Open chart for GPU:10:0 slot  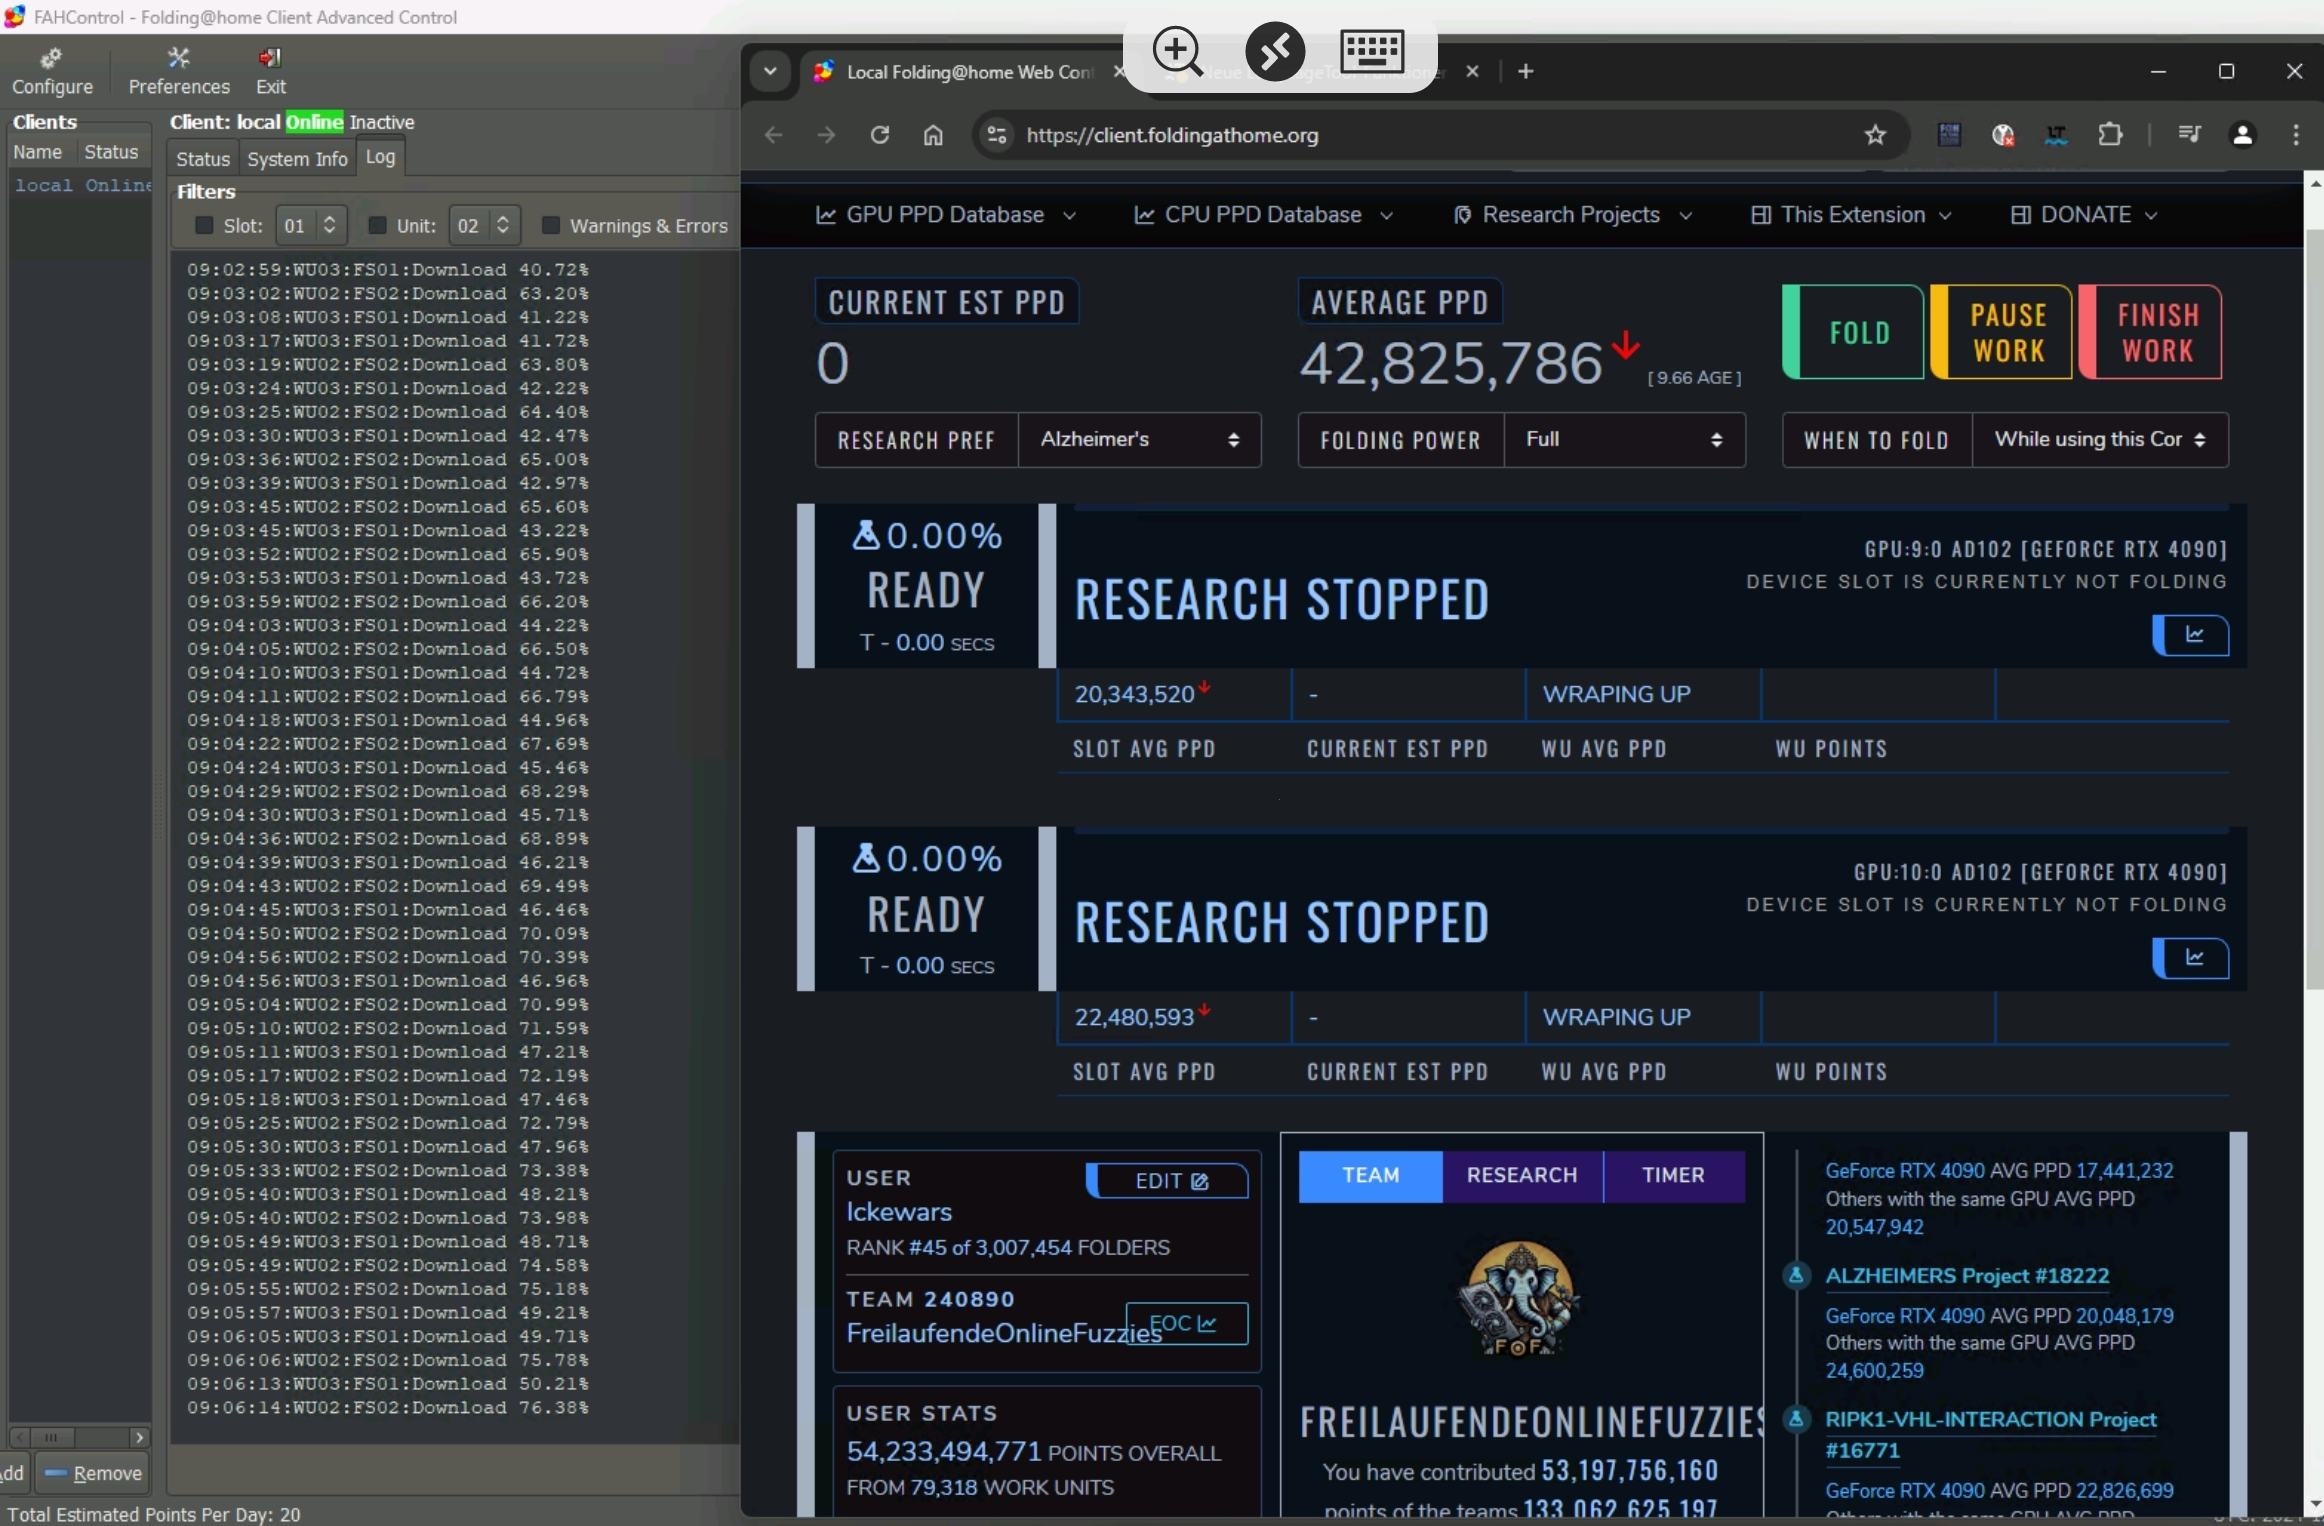(x=2191, y=958)
